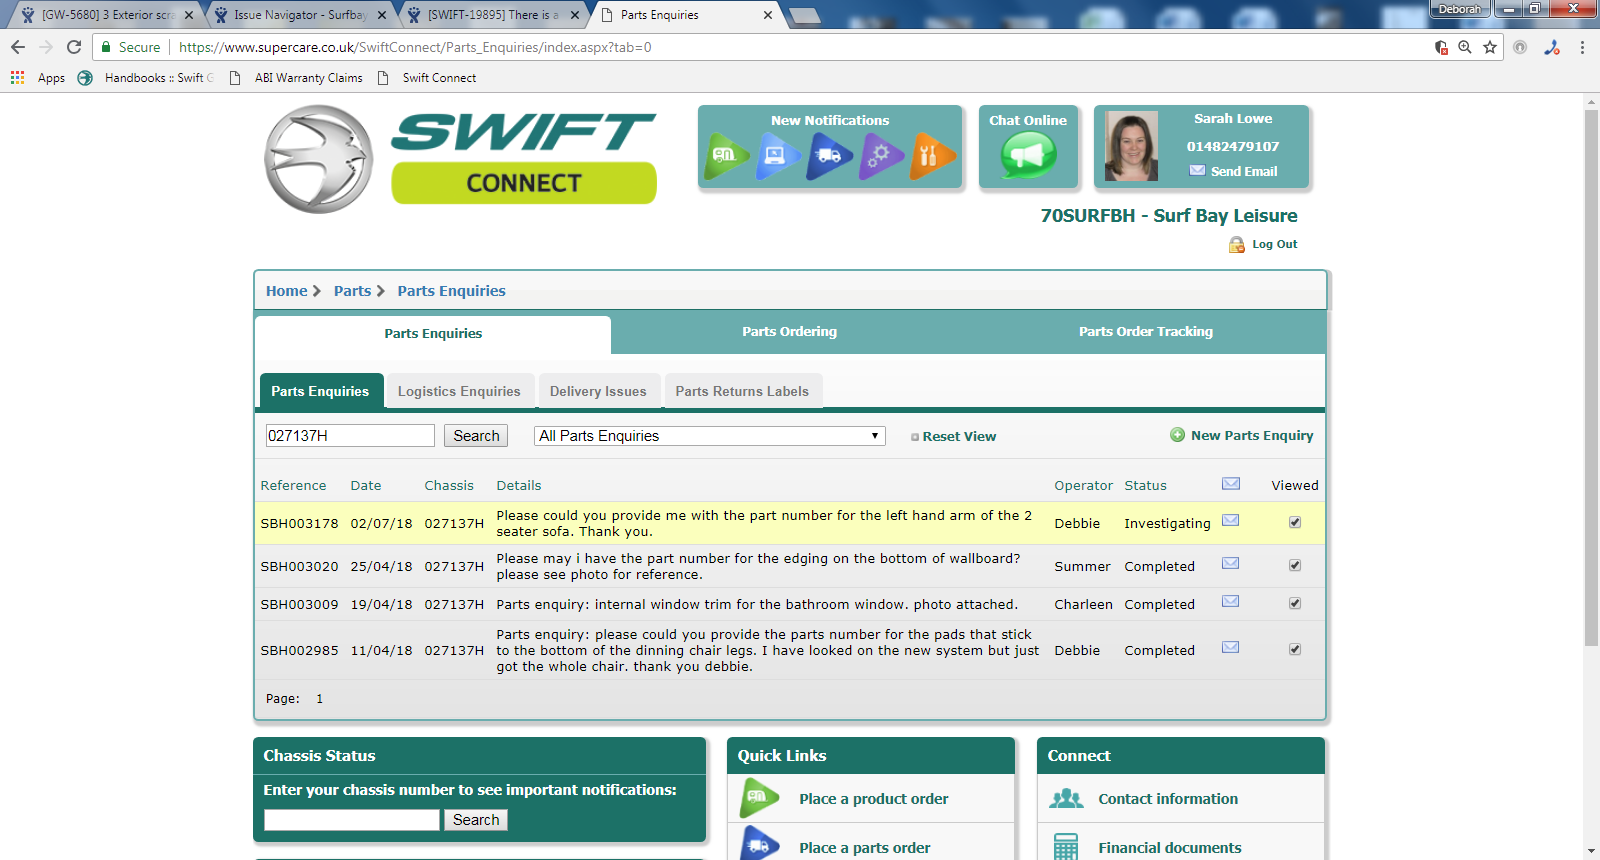Image resolution: width=1600 pixels, height=860 pixels.
Task: Open the message envelope for enquiry SBH003178
Action: [1231, 520]
